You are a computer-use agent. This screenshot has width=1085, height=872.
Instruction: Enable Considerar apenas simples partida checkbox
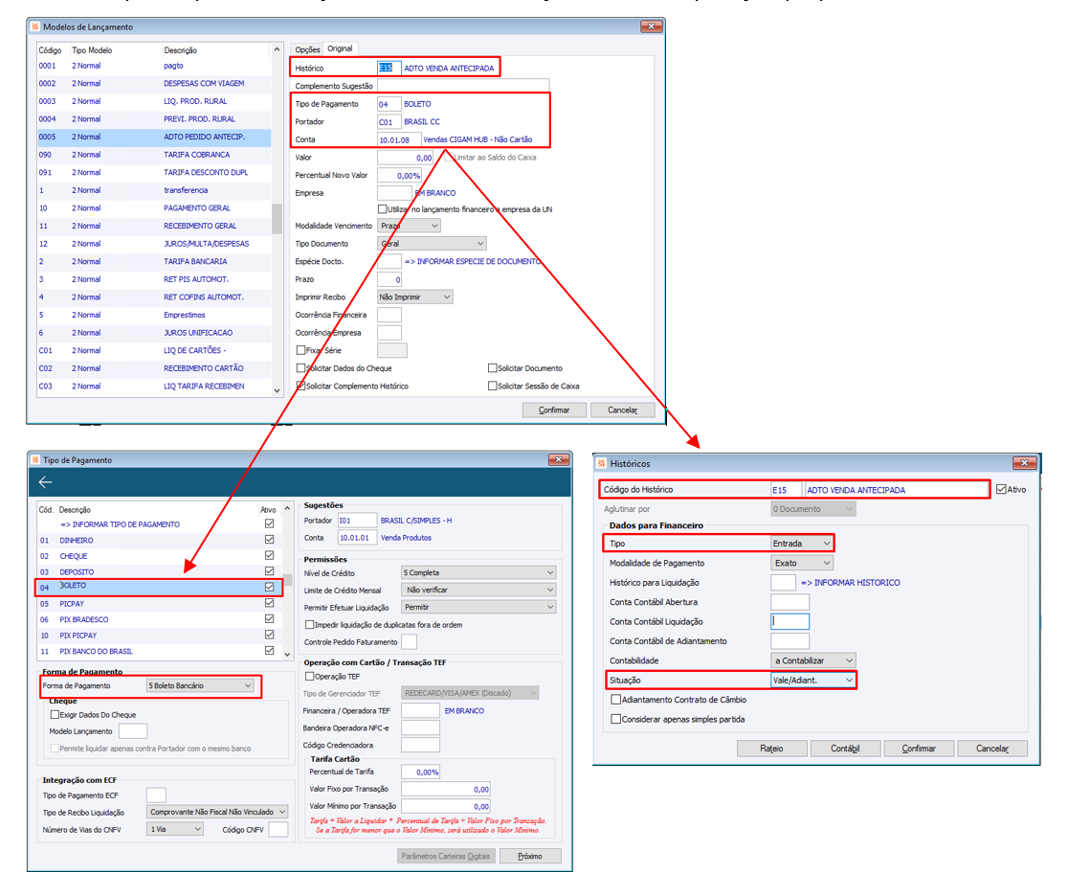[615, 719]
